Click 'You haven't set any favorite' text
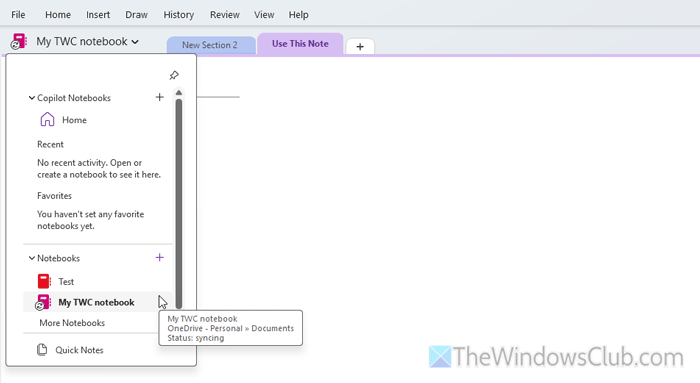The image size is (700, 383). [x=91, y=220]
